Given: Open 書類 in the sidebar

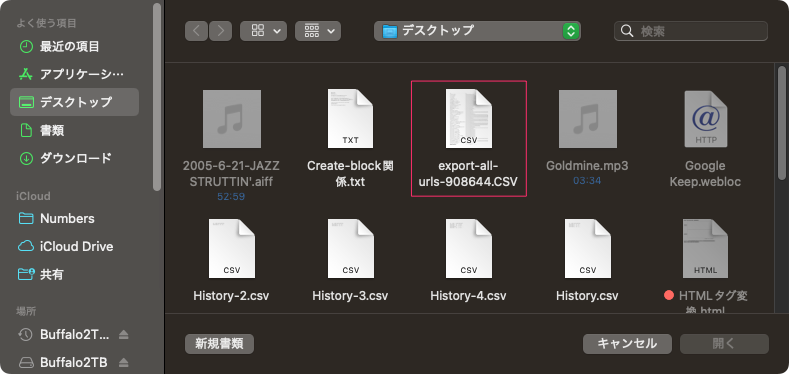Looking at the screenshot, I should point(74,131).
